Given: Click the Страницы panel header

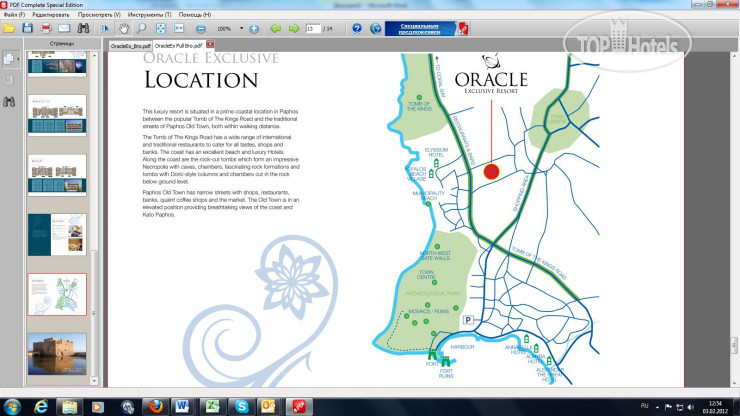Looking at the screenshot, I should pos(62,43).
